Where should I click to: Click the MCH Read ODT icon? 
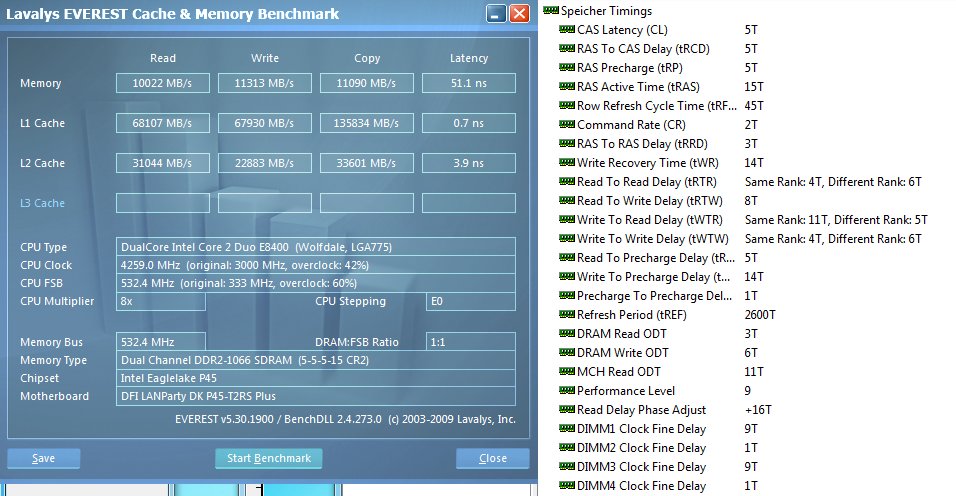(x=567, y=371)
